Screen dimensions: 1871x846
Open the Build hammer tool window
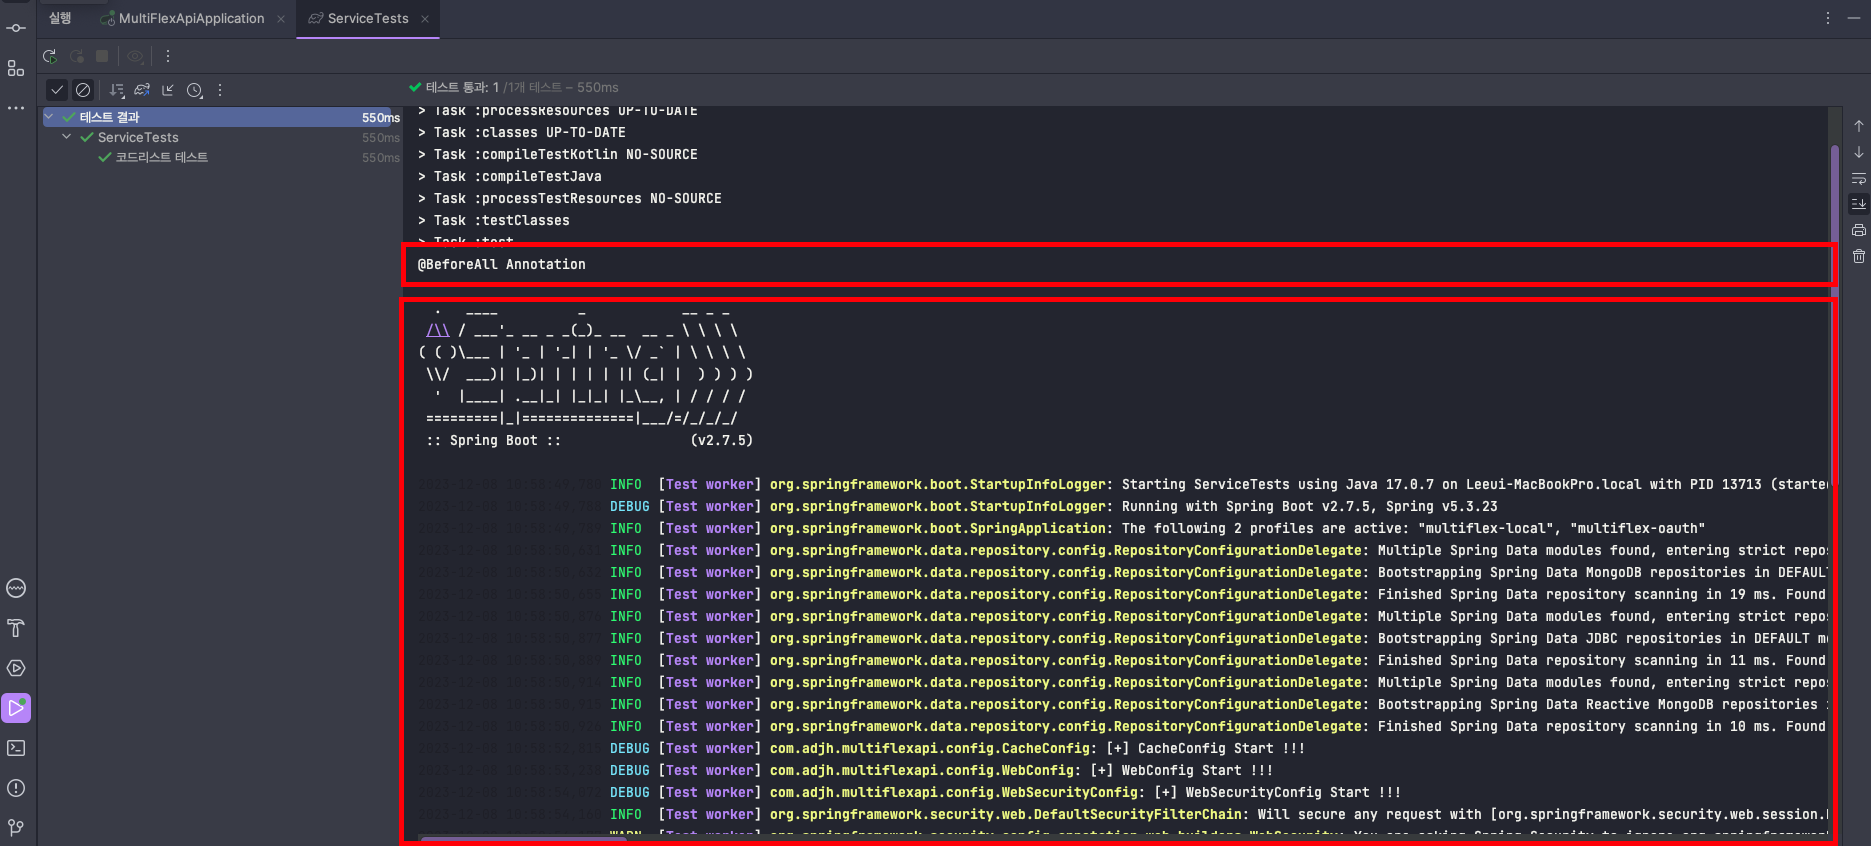tap(16, 628)
